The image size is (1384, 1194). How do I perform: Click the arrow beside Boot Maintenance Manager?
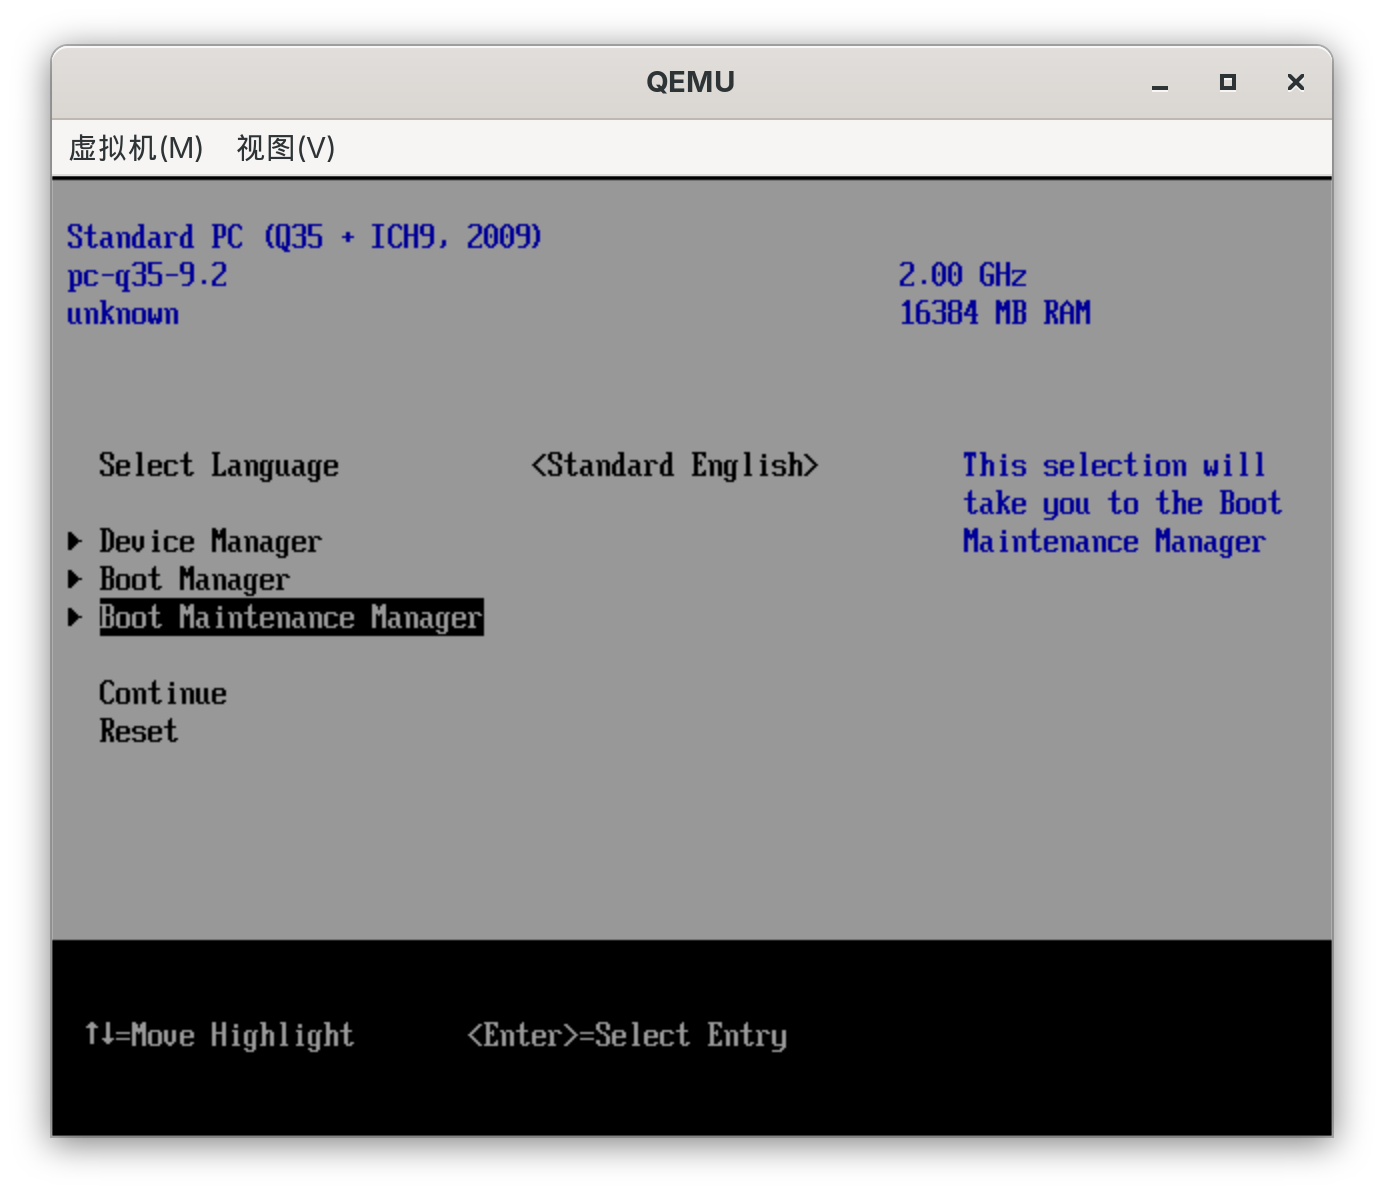(x=75, y=617)
